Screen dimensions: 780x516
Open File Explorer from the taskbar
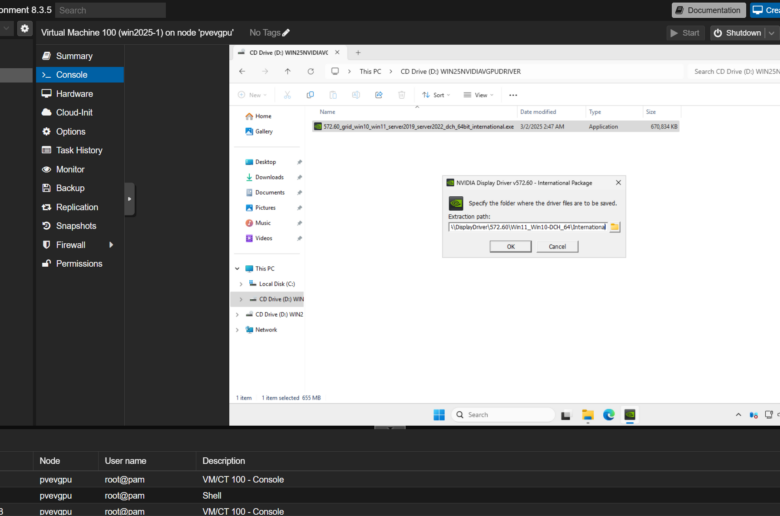pos(588,415)
